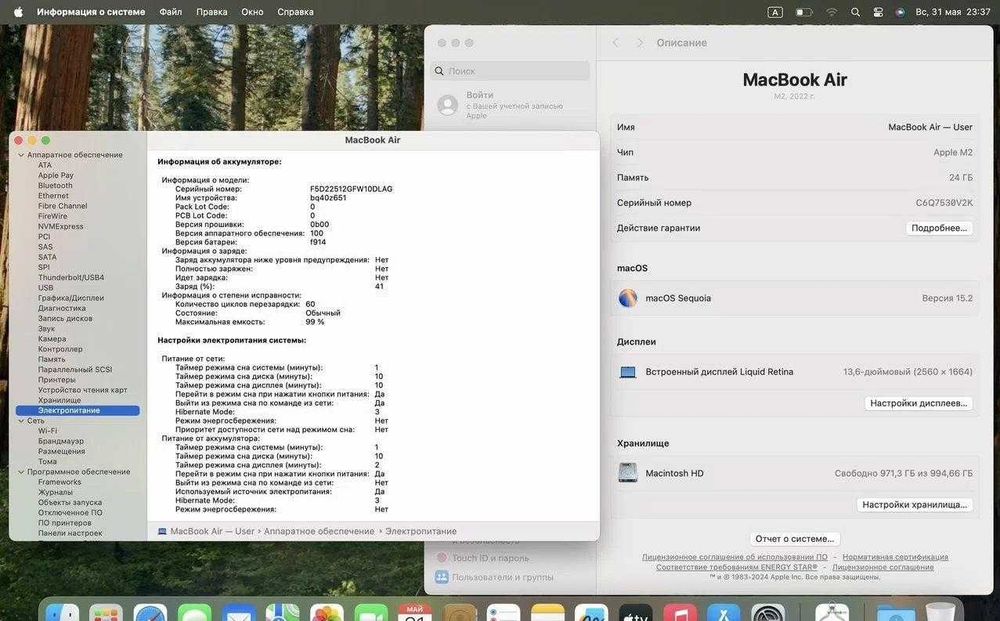Select Bluetooth in the hardware tree
The width and height of the screenshot is (1000, 621).
click(x=55, y=186)
